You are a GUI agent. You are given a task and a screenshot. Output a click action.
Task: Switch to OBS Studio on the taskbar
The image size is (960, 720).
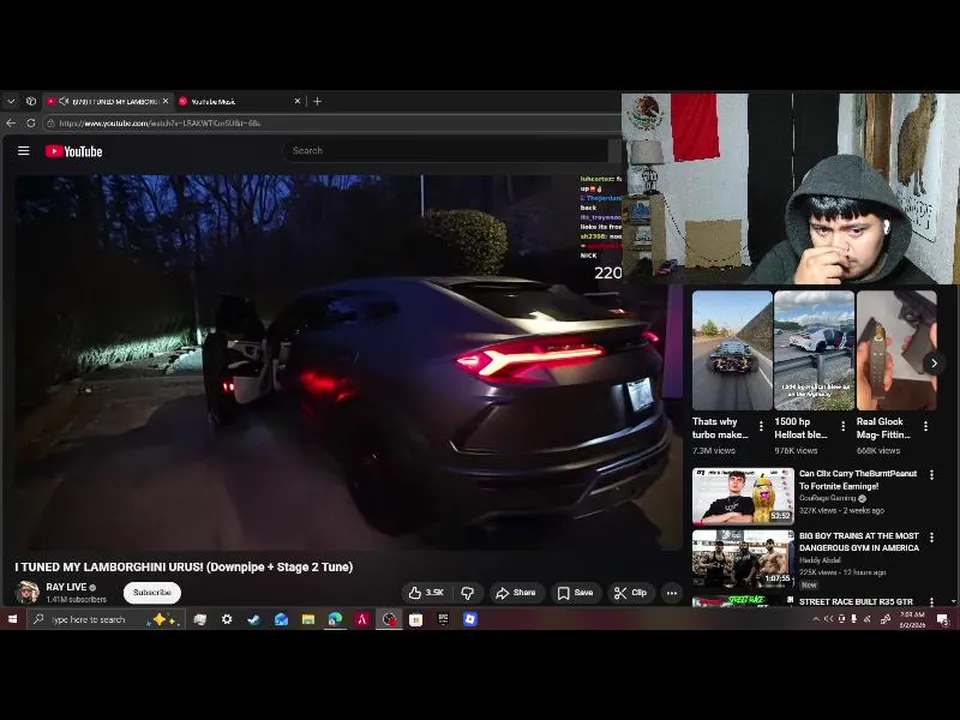click(x=389, y=620)
